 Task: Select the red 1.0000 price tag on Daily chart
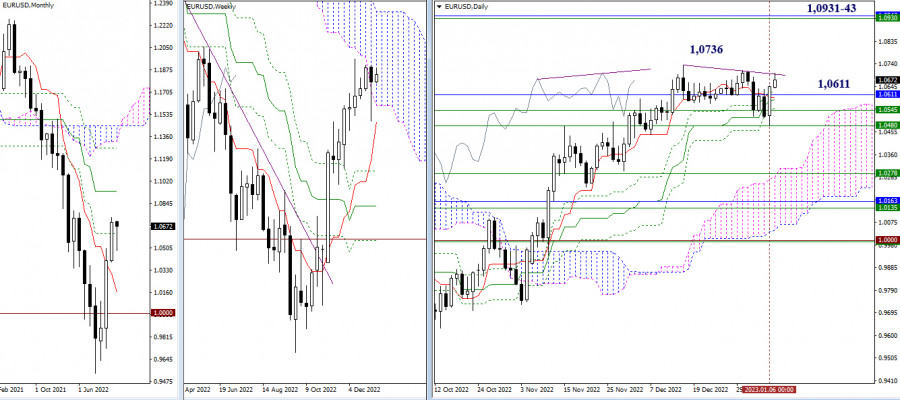[886, 241]
